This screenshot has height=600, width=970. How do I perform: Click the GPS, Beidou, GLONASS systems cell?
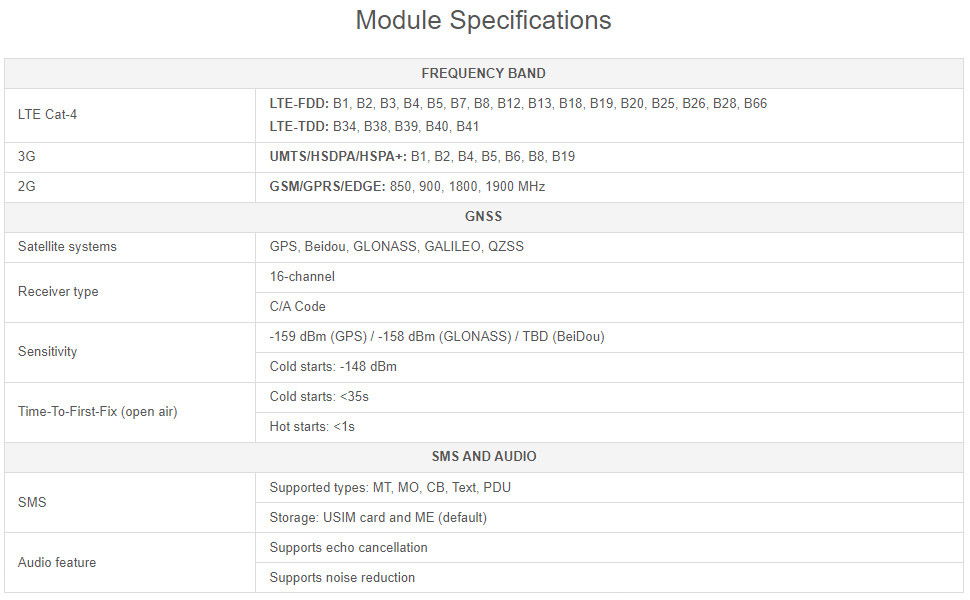coord(396,247)
